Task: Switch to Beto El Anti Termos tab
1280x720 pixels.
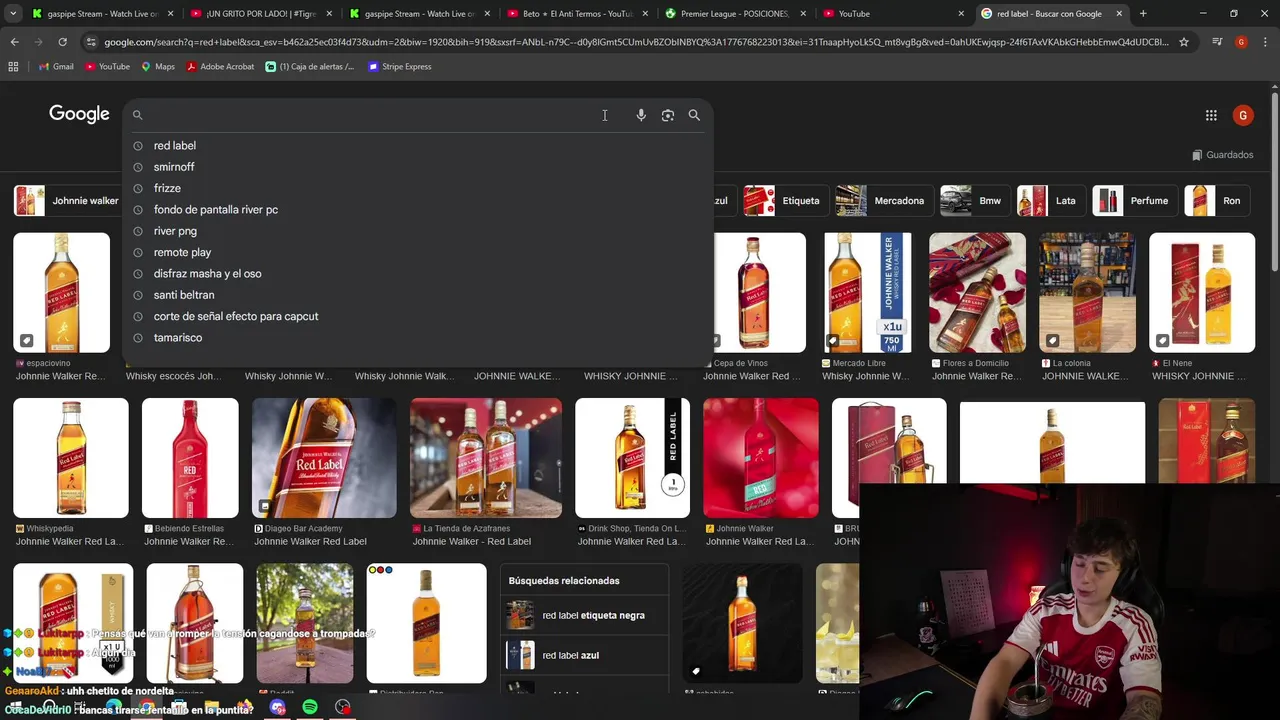Action: tap(577, 14)
